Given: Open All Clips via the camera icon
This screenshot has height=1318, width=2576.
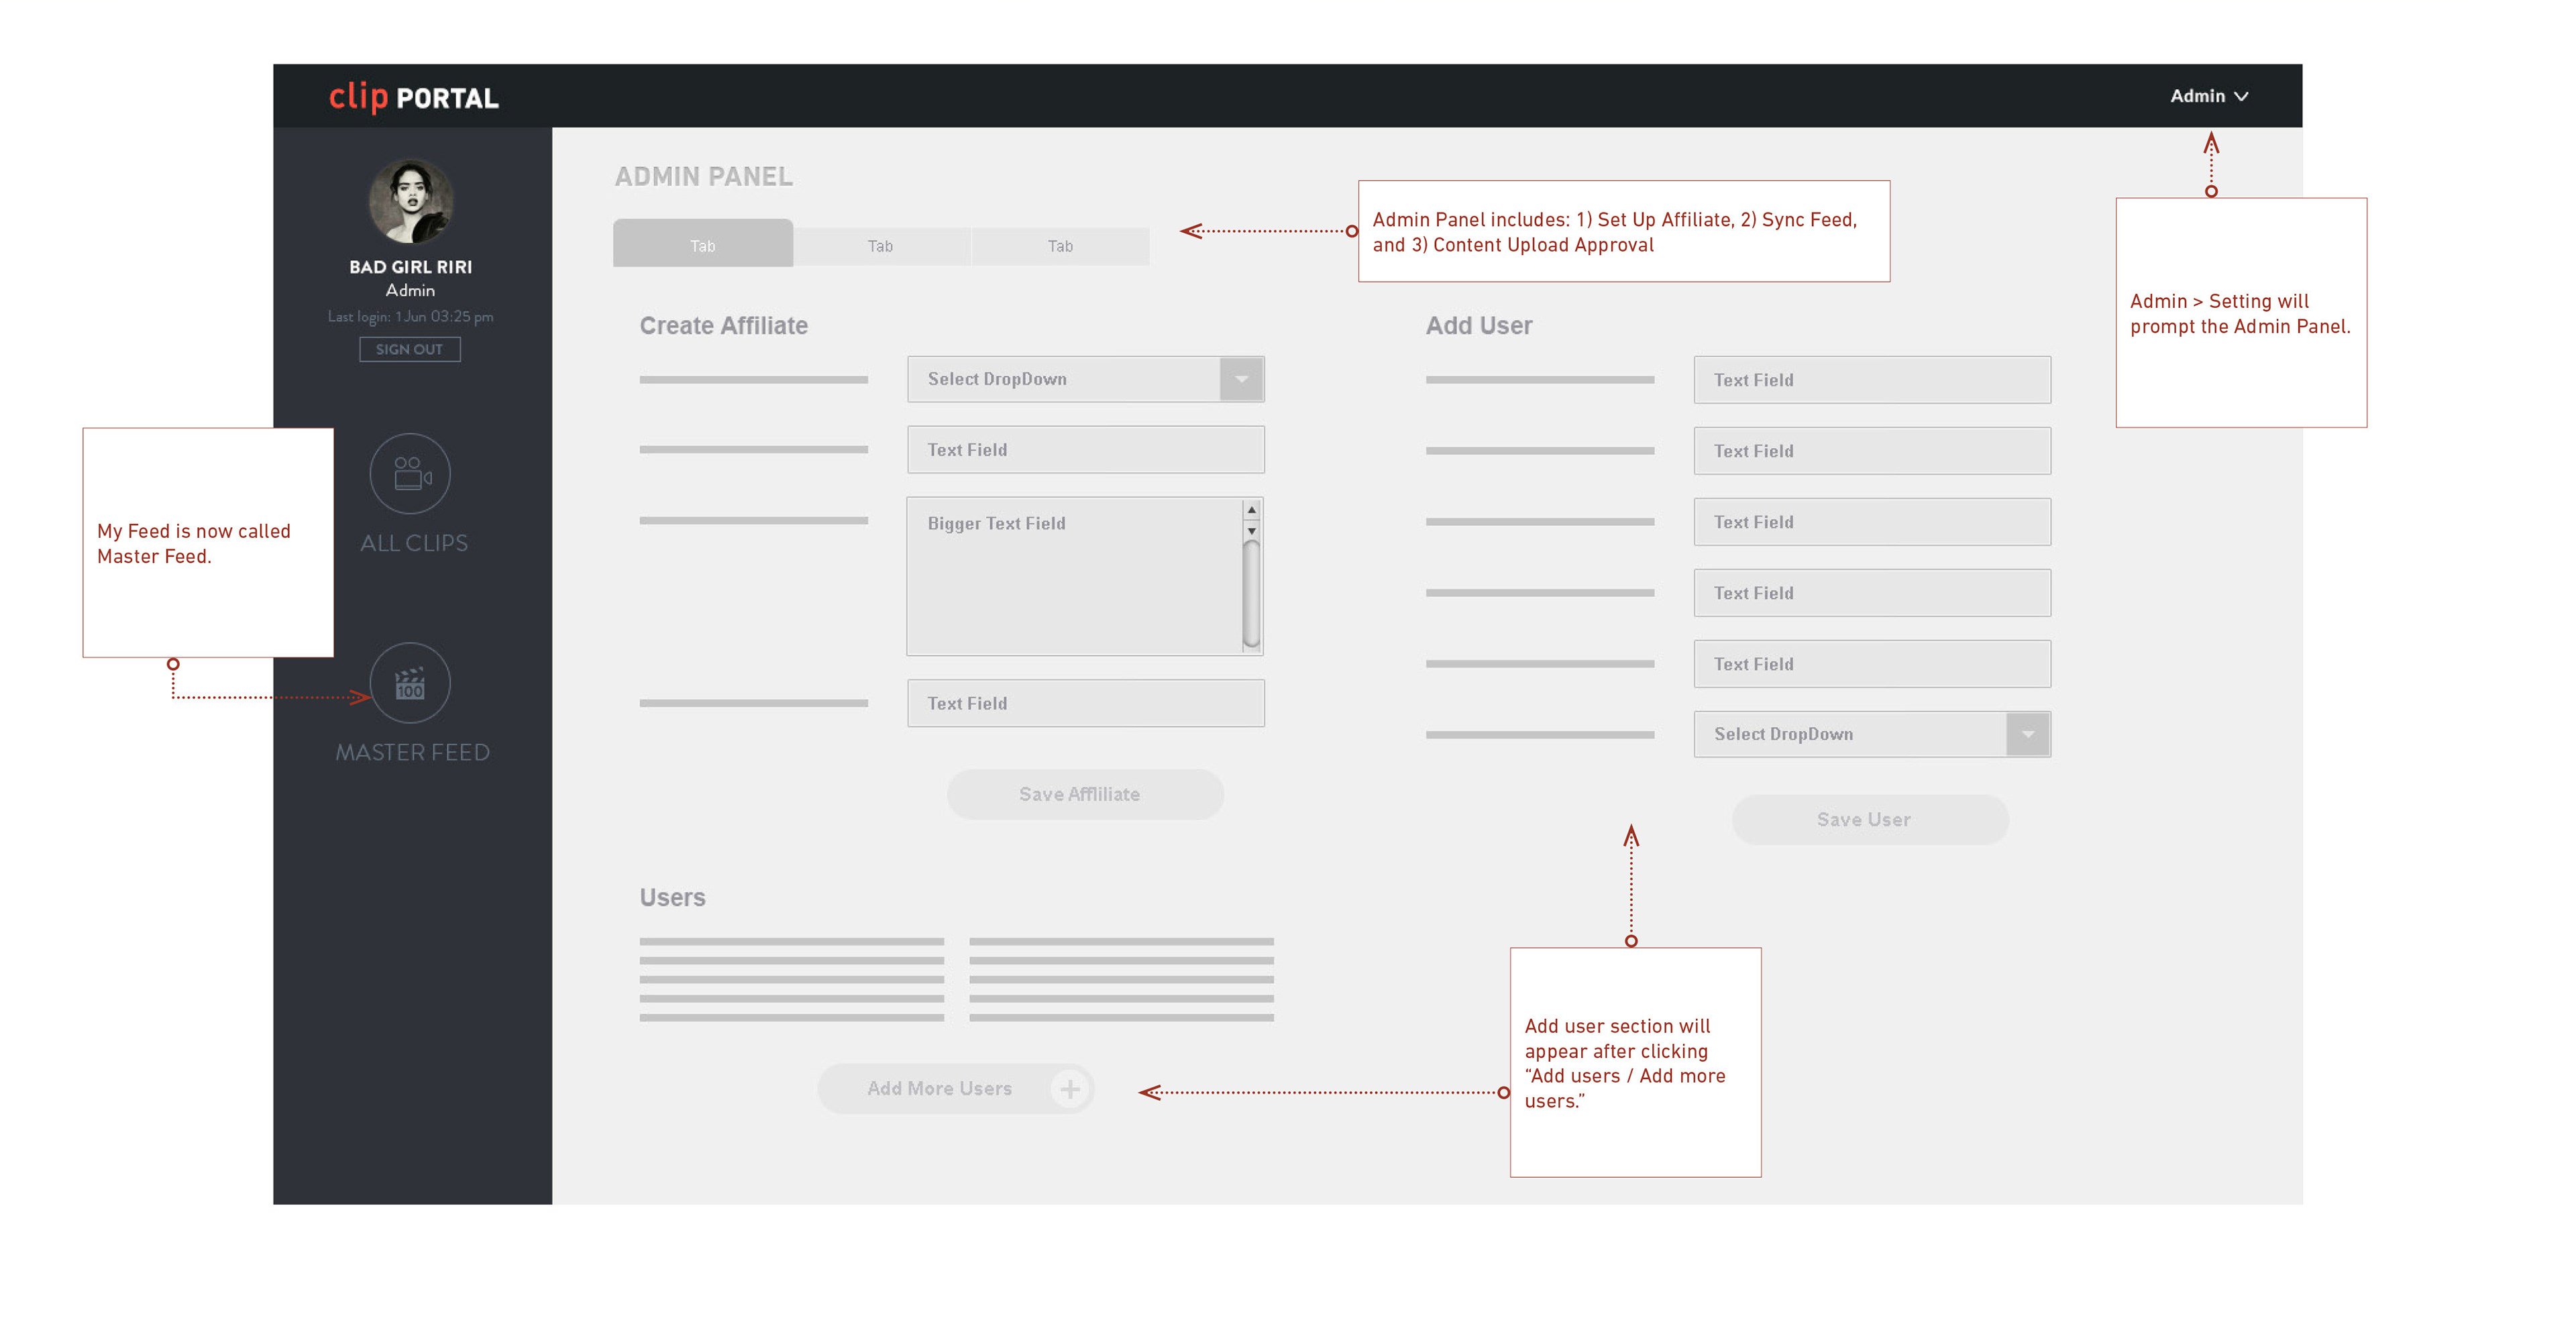Looking at the screenshot, I should pos(410,473).
